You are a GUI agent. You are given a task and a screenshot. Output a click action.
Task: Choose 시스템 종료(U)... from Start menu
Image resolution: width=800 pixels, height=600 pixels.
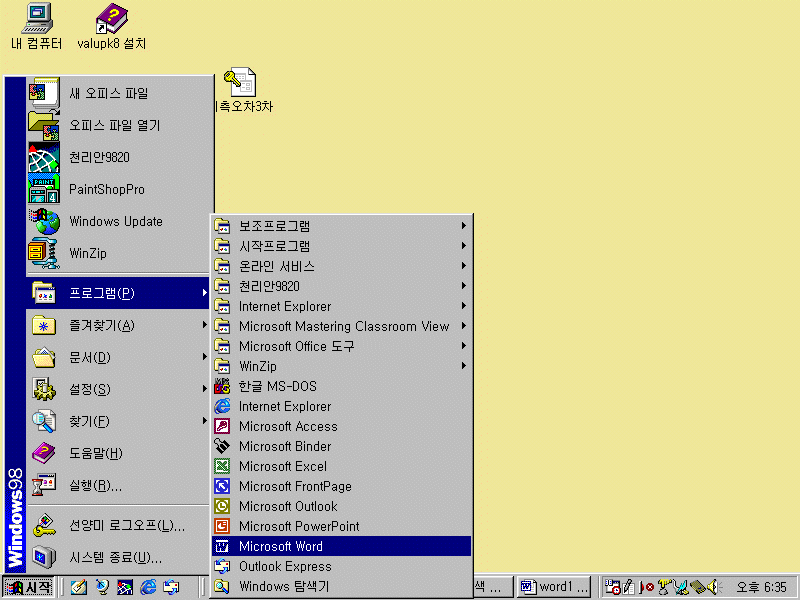(x=118, y=558)
